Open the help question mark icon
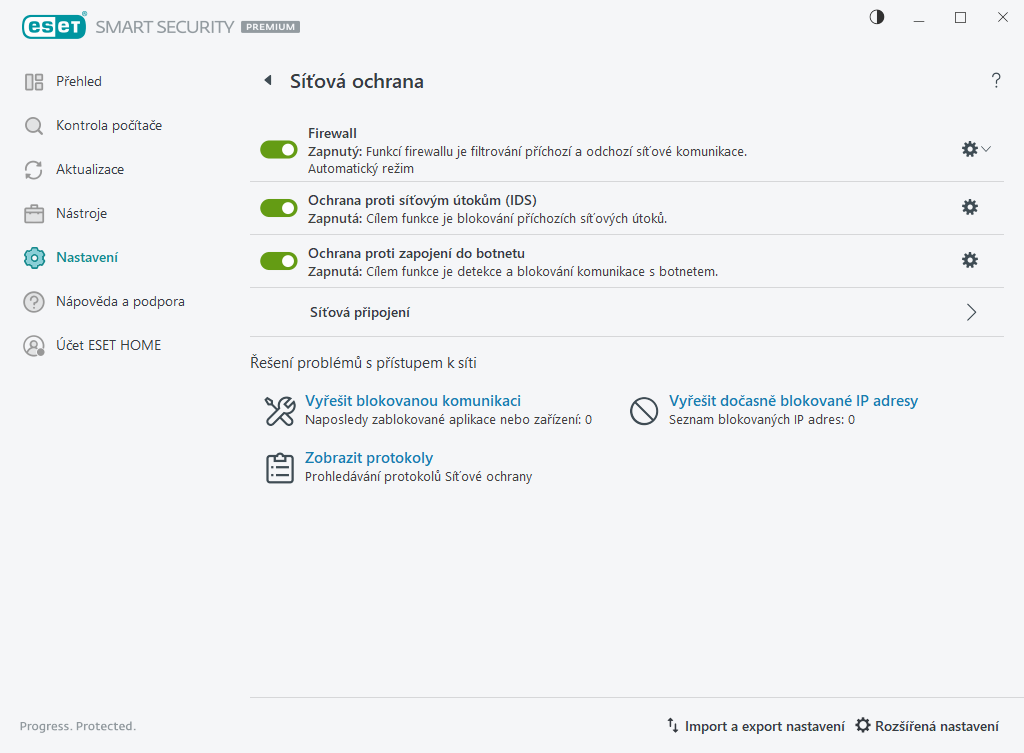1024x753 pixels. point(996,81)
